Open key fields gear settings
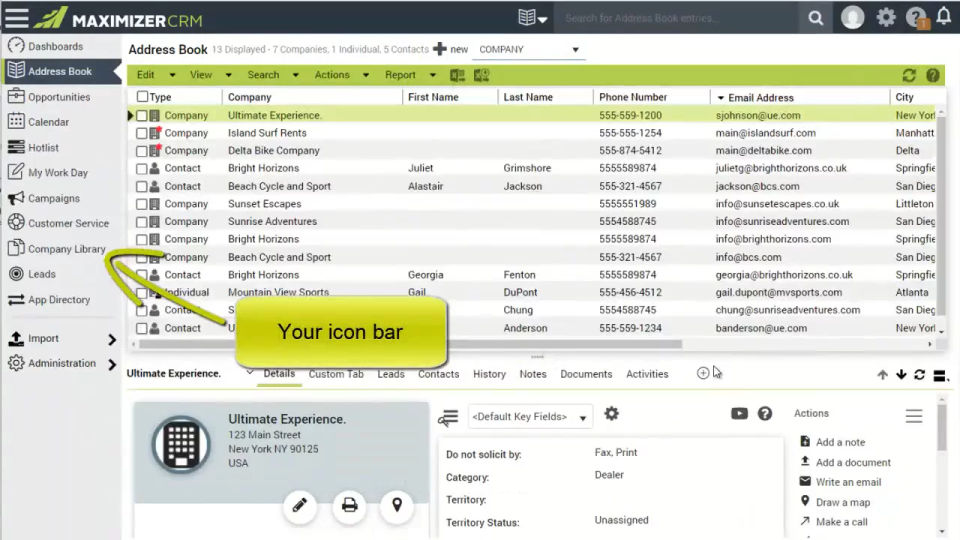 click(611, 414)
